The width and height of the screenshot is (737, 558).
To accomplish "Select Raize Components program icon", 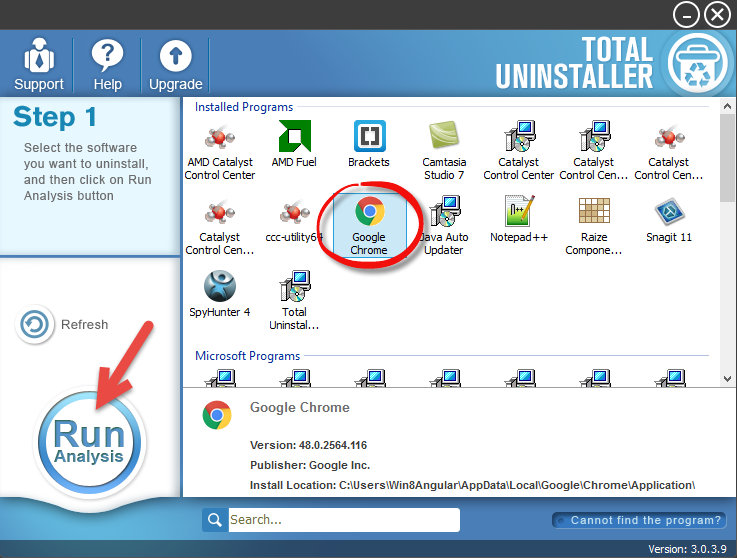I will click(x=594, y=211).
